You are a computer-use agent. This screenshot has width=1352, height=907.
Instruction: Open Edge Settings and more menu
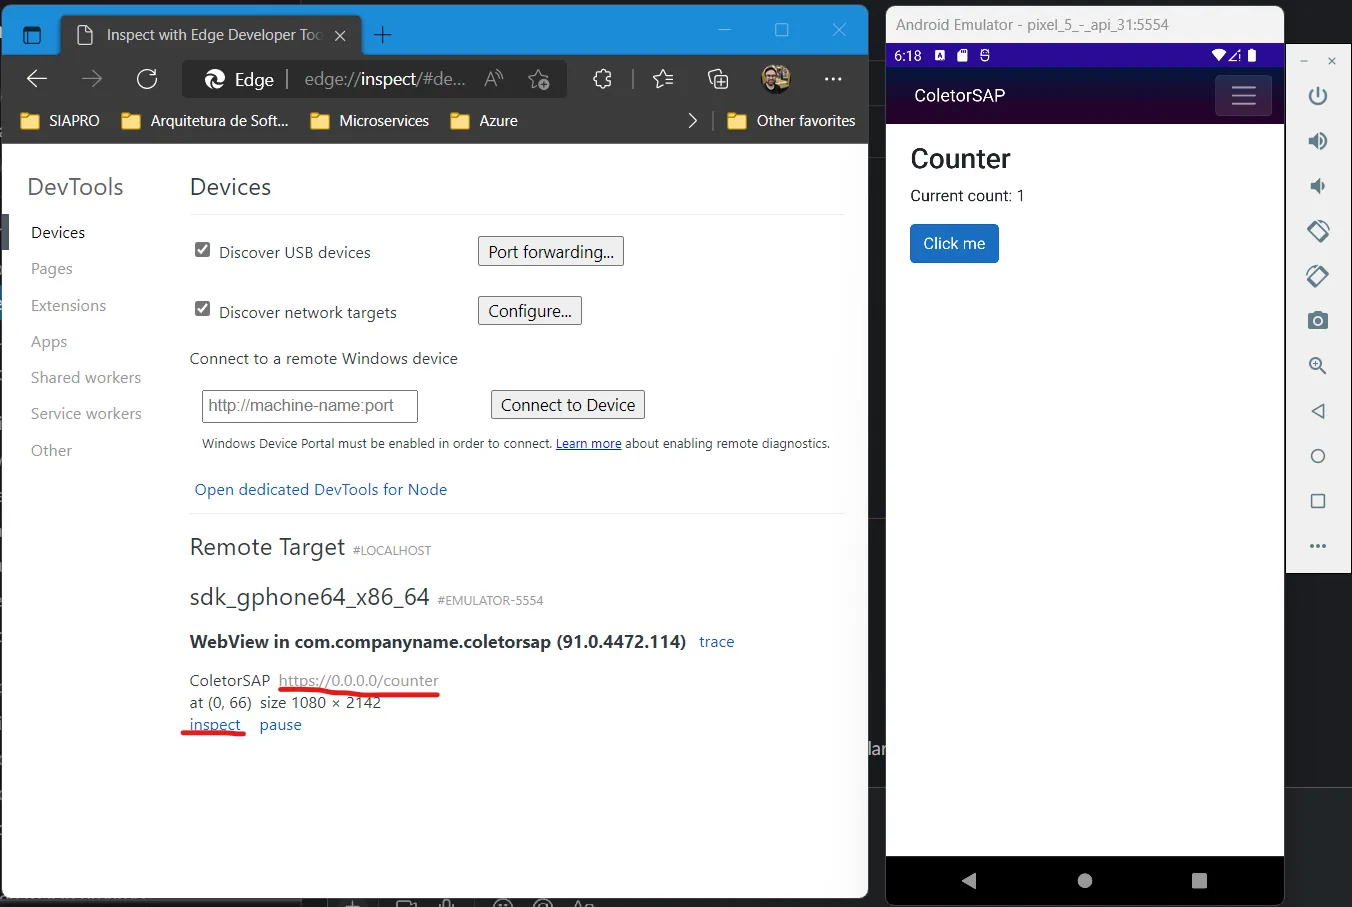tap(833, 79)
